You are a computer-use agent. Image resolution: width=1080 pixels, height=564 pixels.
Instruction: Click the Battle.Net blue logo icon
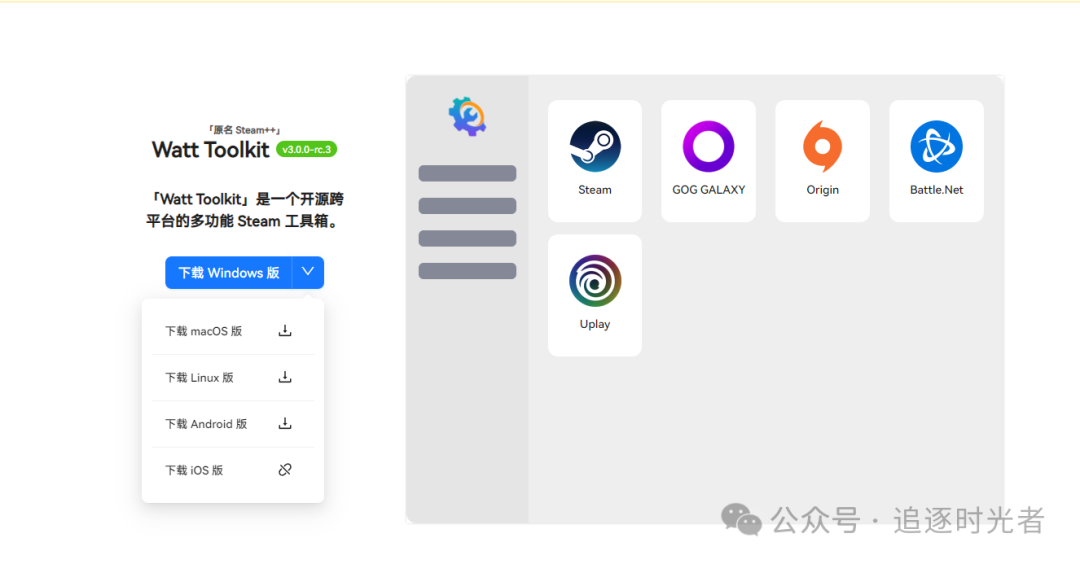936,146
